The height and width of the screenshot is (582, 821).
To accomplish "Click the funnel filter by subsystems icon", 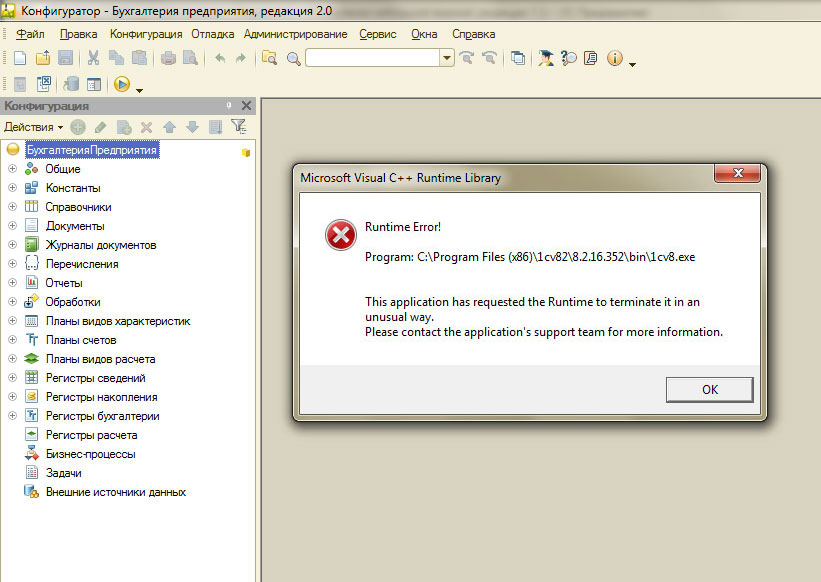I will [x=239, y=127].
